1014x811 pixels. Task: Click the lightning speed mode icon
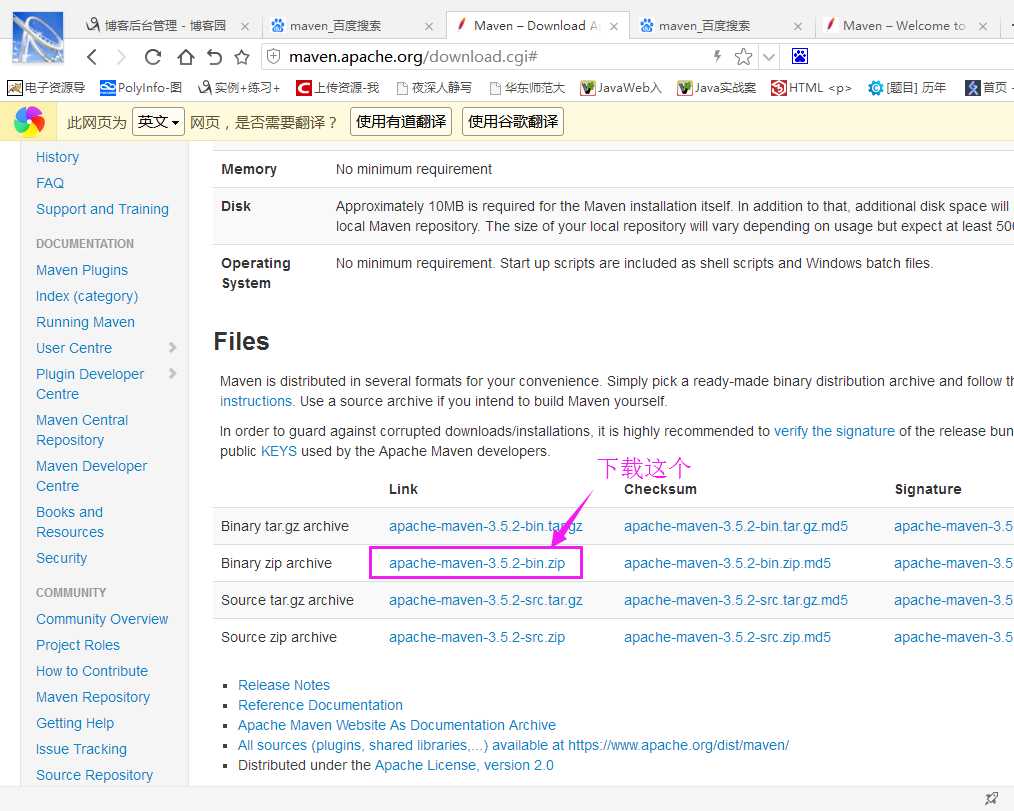(x=717, y=56)
